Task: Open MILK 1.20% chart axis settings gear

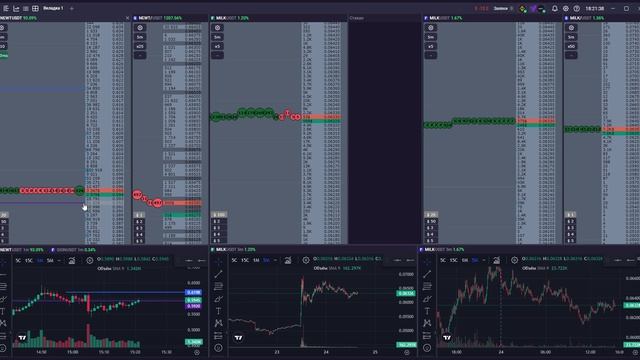Action: pos(407,352)
